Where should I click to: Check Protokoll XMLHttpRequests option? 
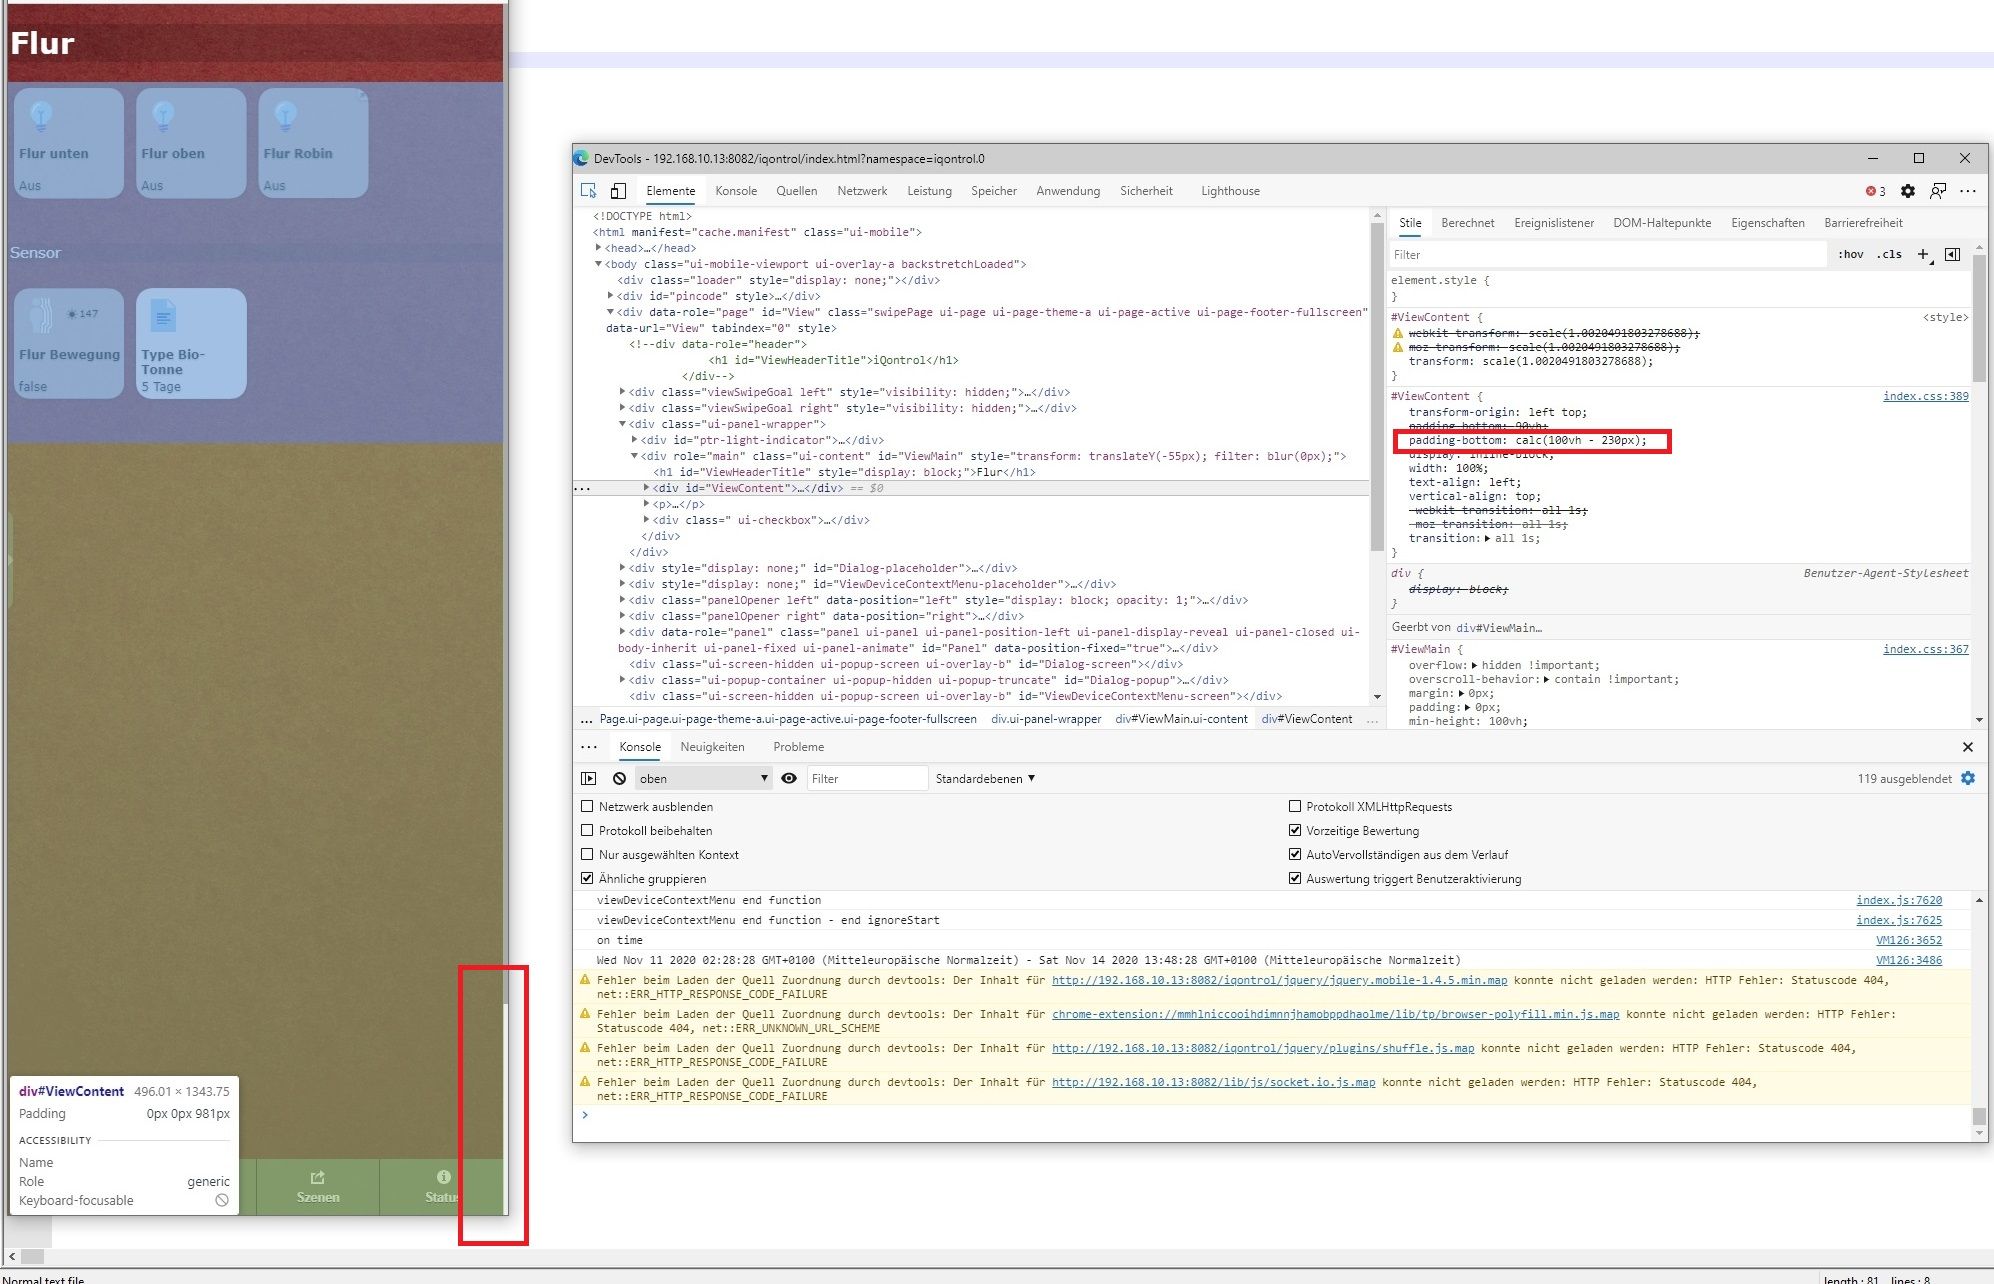point(1295,806)
